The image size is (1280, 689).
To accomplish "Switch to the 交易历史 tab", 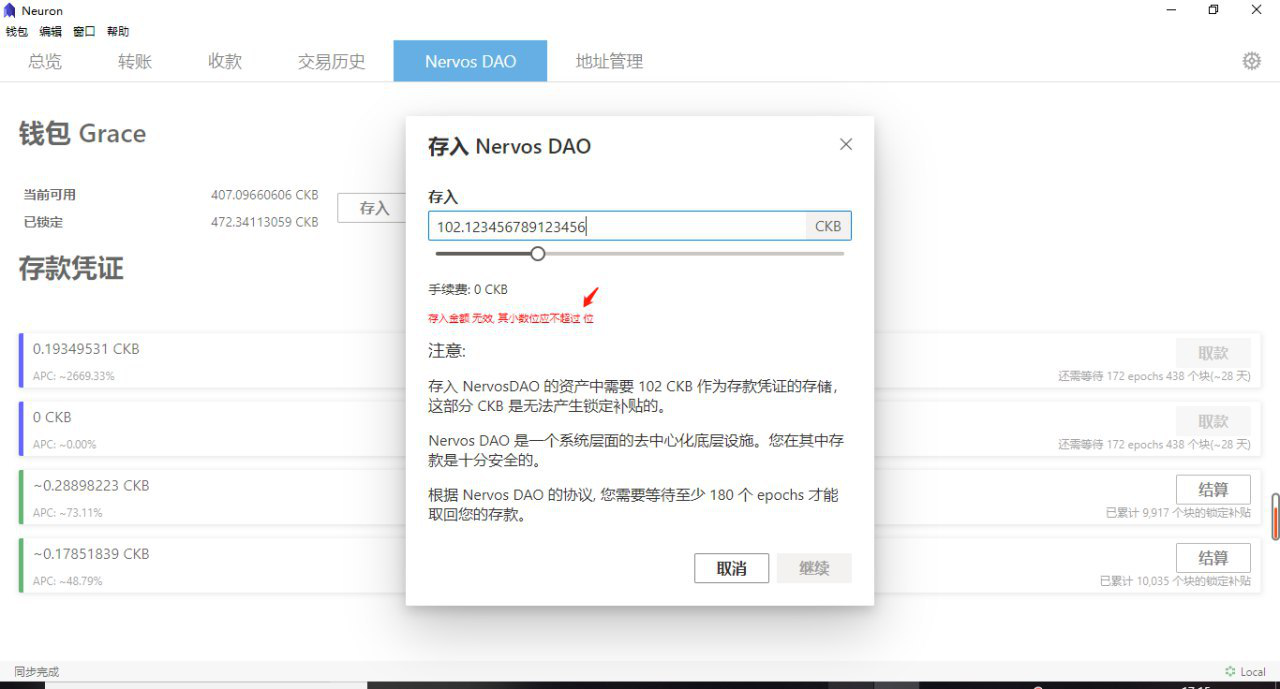I will coord(331,61).
